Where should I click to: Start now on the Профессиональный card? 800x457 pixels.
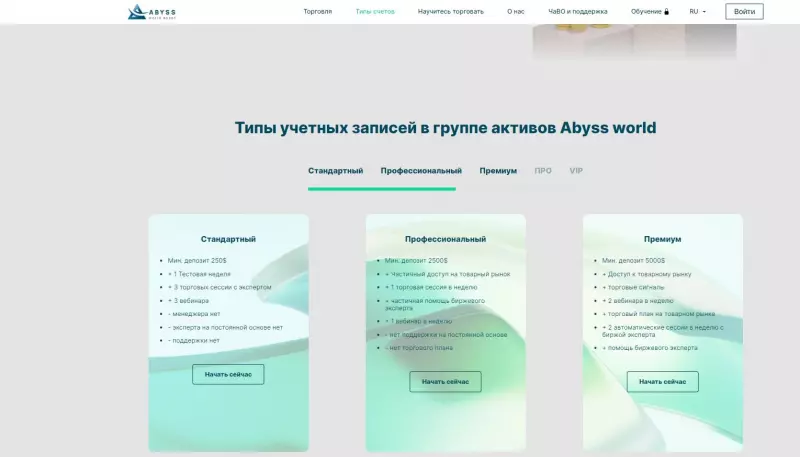point(445,382)
